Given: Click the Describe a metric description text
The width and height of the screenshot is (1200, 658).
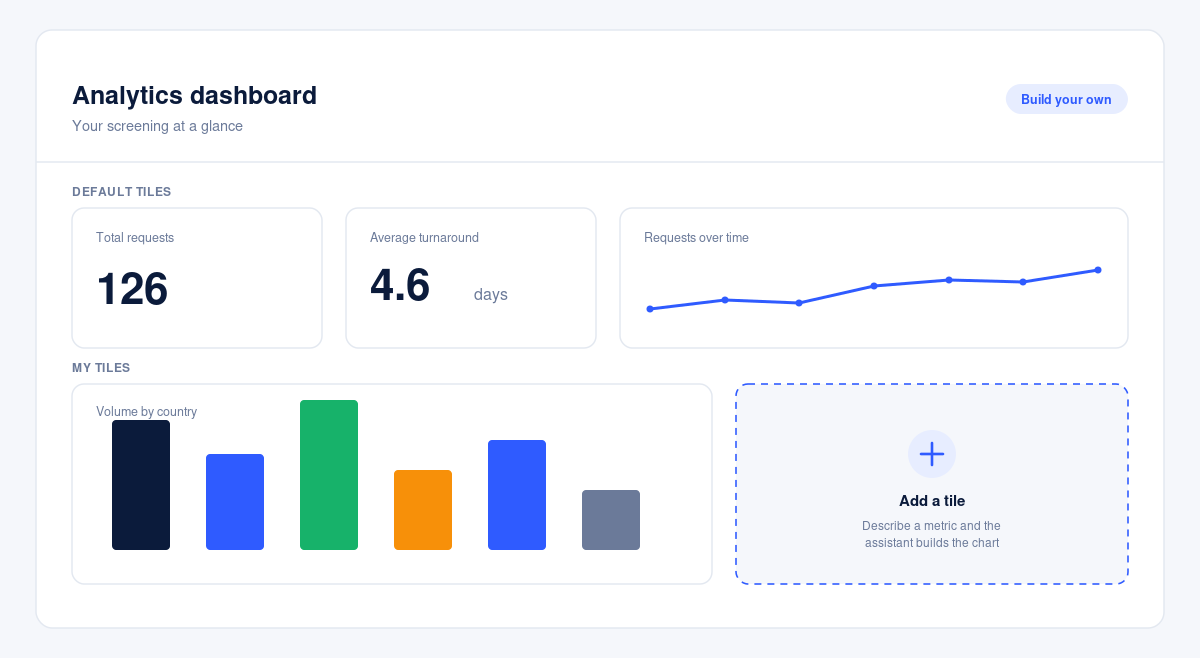Looking at the screenshot, I should point(932,534).
